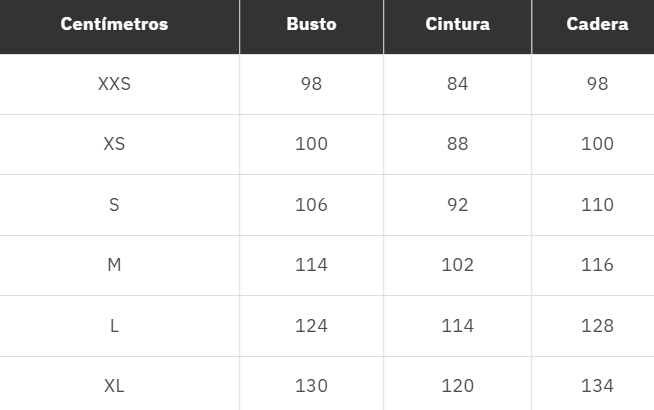
Task: Select Busto value 124 for size L
Action: coord(311,326)
